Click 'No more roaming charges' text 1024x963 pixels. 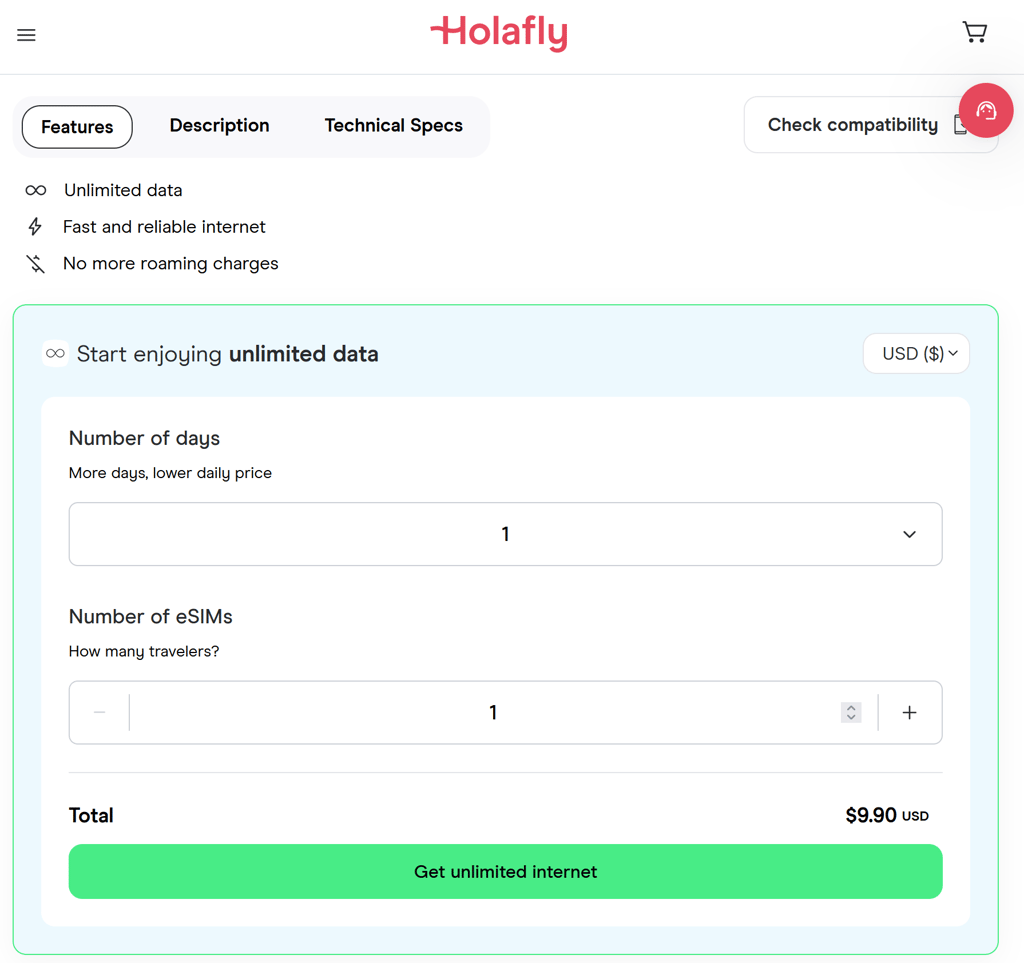(x=171, y=264)
